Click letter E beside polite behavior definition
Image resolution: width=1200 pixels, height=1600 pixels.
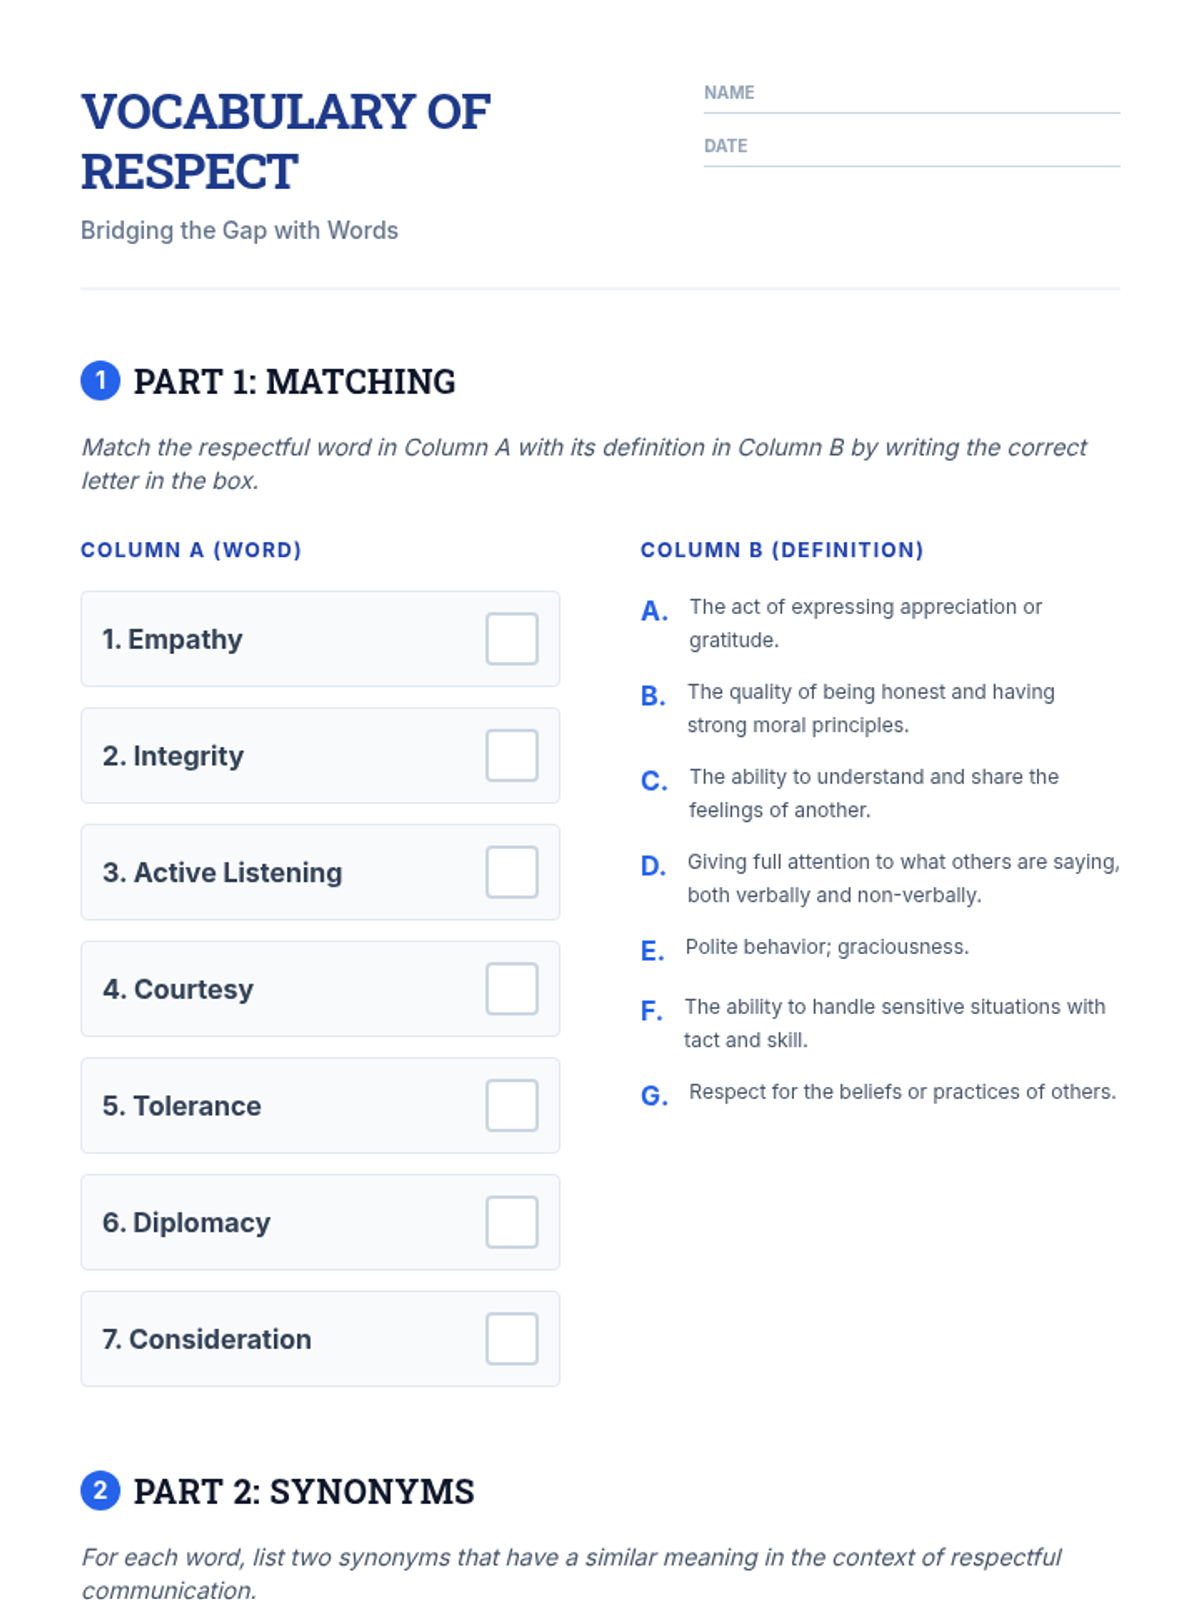[652, 951]
